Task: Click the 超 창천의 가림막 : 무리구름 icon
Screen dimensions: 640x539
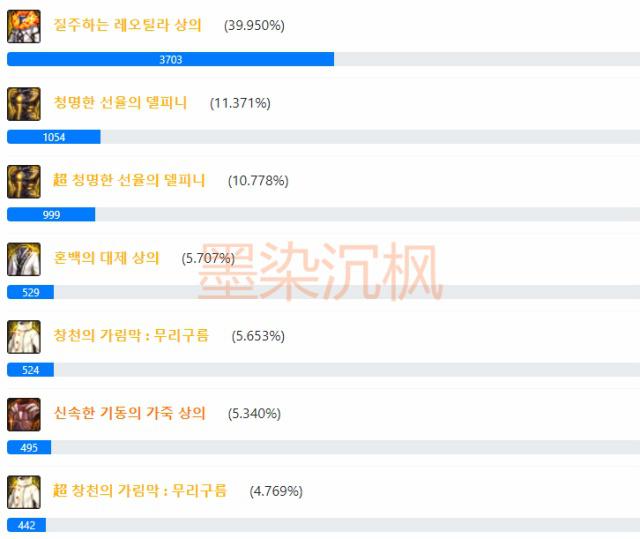Action: coord(24,492)
